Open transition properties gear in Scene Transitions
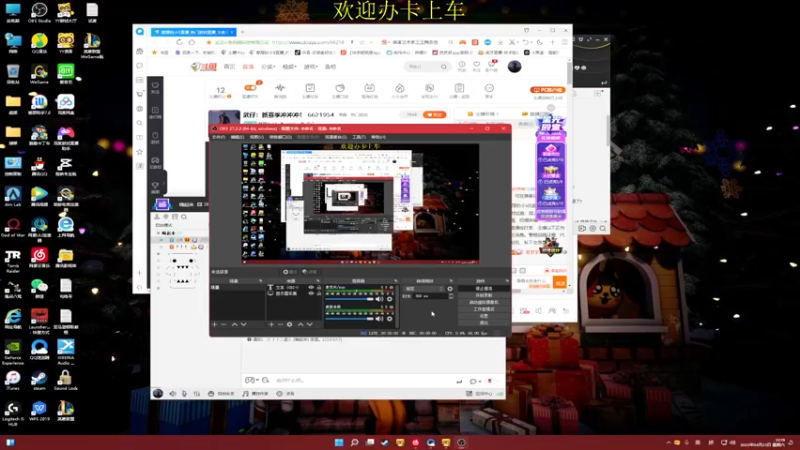The height and width of the screenshot is (450, 800). point(450,289)
